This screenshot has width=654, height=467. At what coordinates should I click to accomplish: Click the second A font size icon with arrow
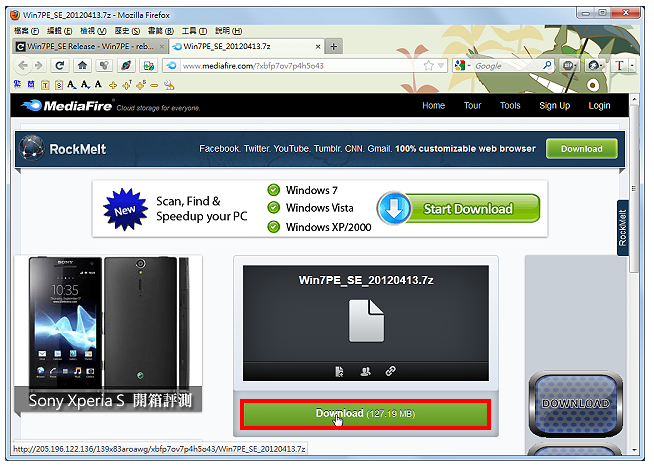85,85
